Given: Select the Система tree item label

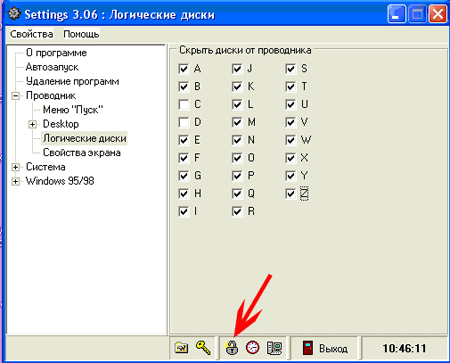Looking at the screenshot, I should click(45, 167).
